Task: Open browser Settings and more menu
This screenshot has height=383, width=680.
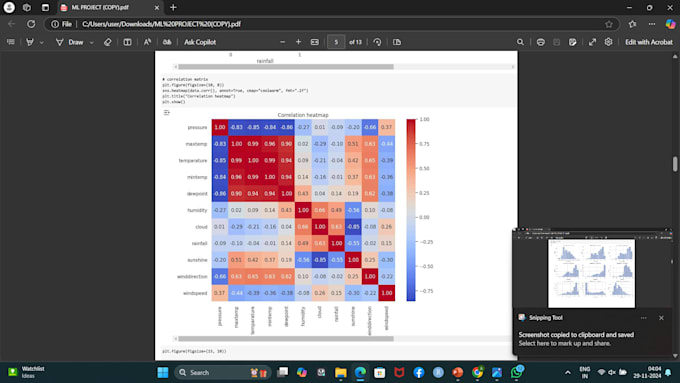Action: pyautogui.click(x=652, y=24)
